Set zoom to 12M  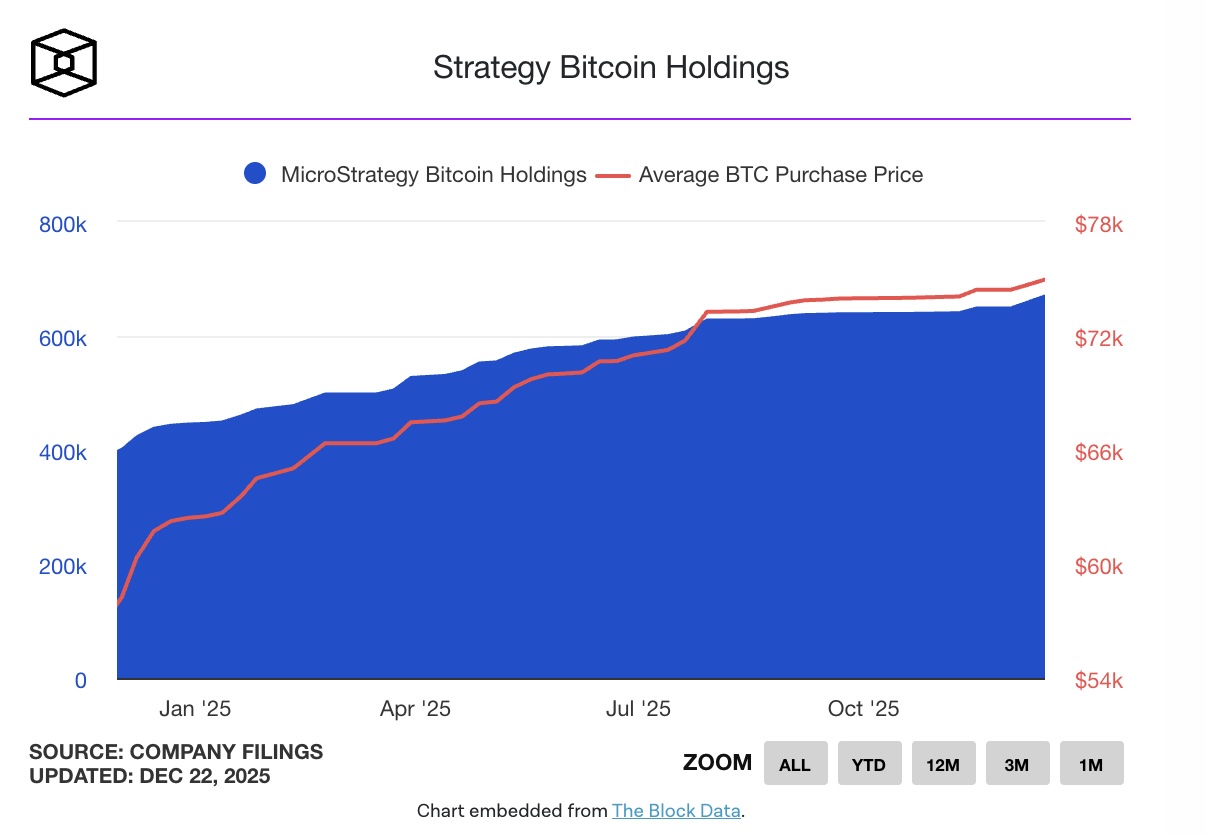[943, 764]
